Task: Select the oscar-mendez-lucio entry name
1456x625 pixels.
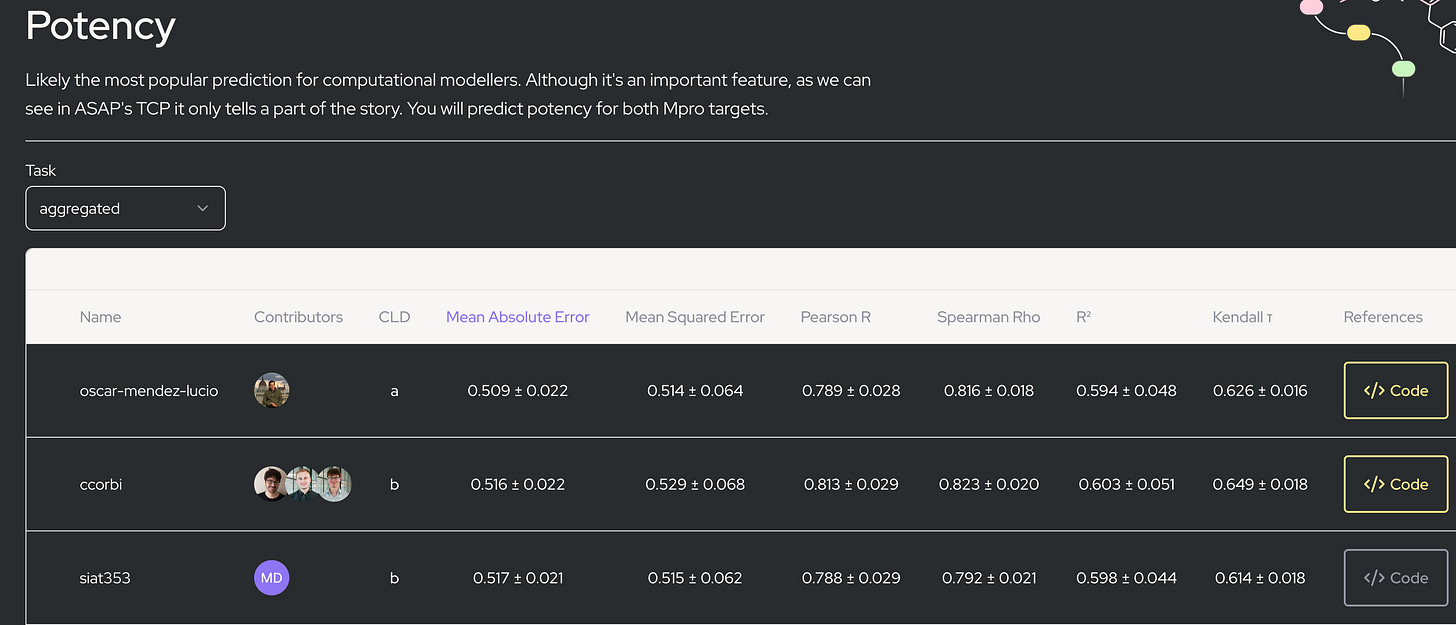Action: (148, 390)
